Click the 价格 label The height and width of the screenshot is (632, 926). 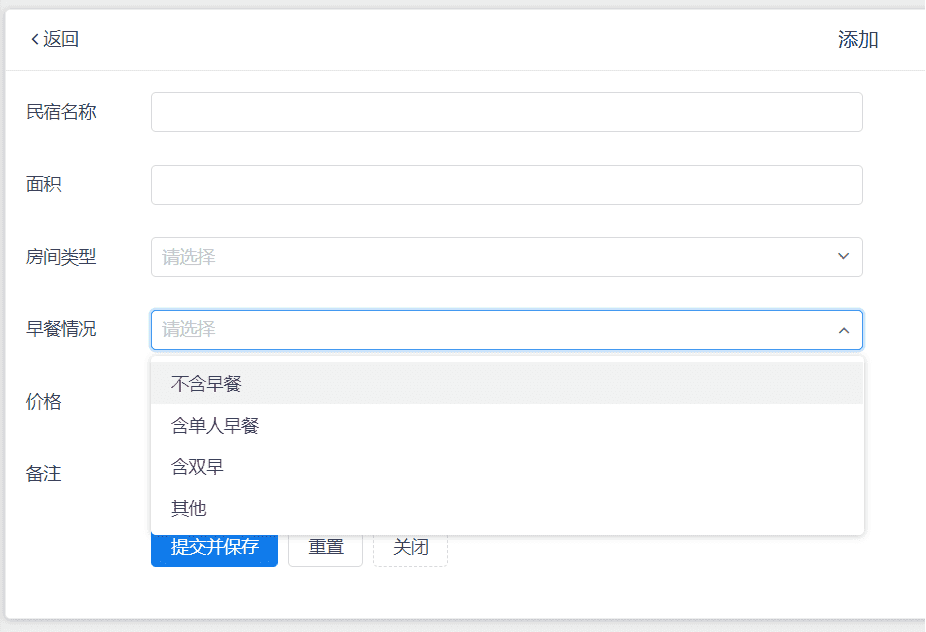coord(44,402)
